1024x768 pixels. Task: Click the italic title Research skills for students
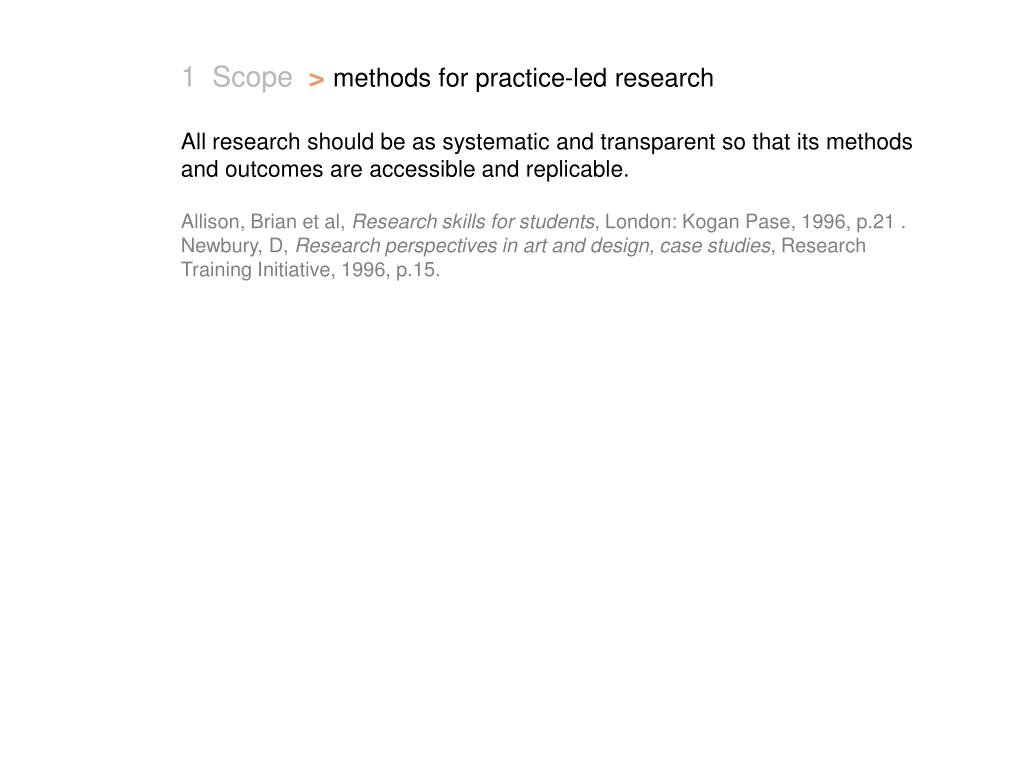473,221
